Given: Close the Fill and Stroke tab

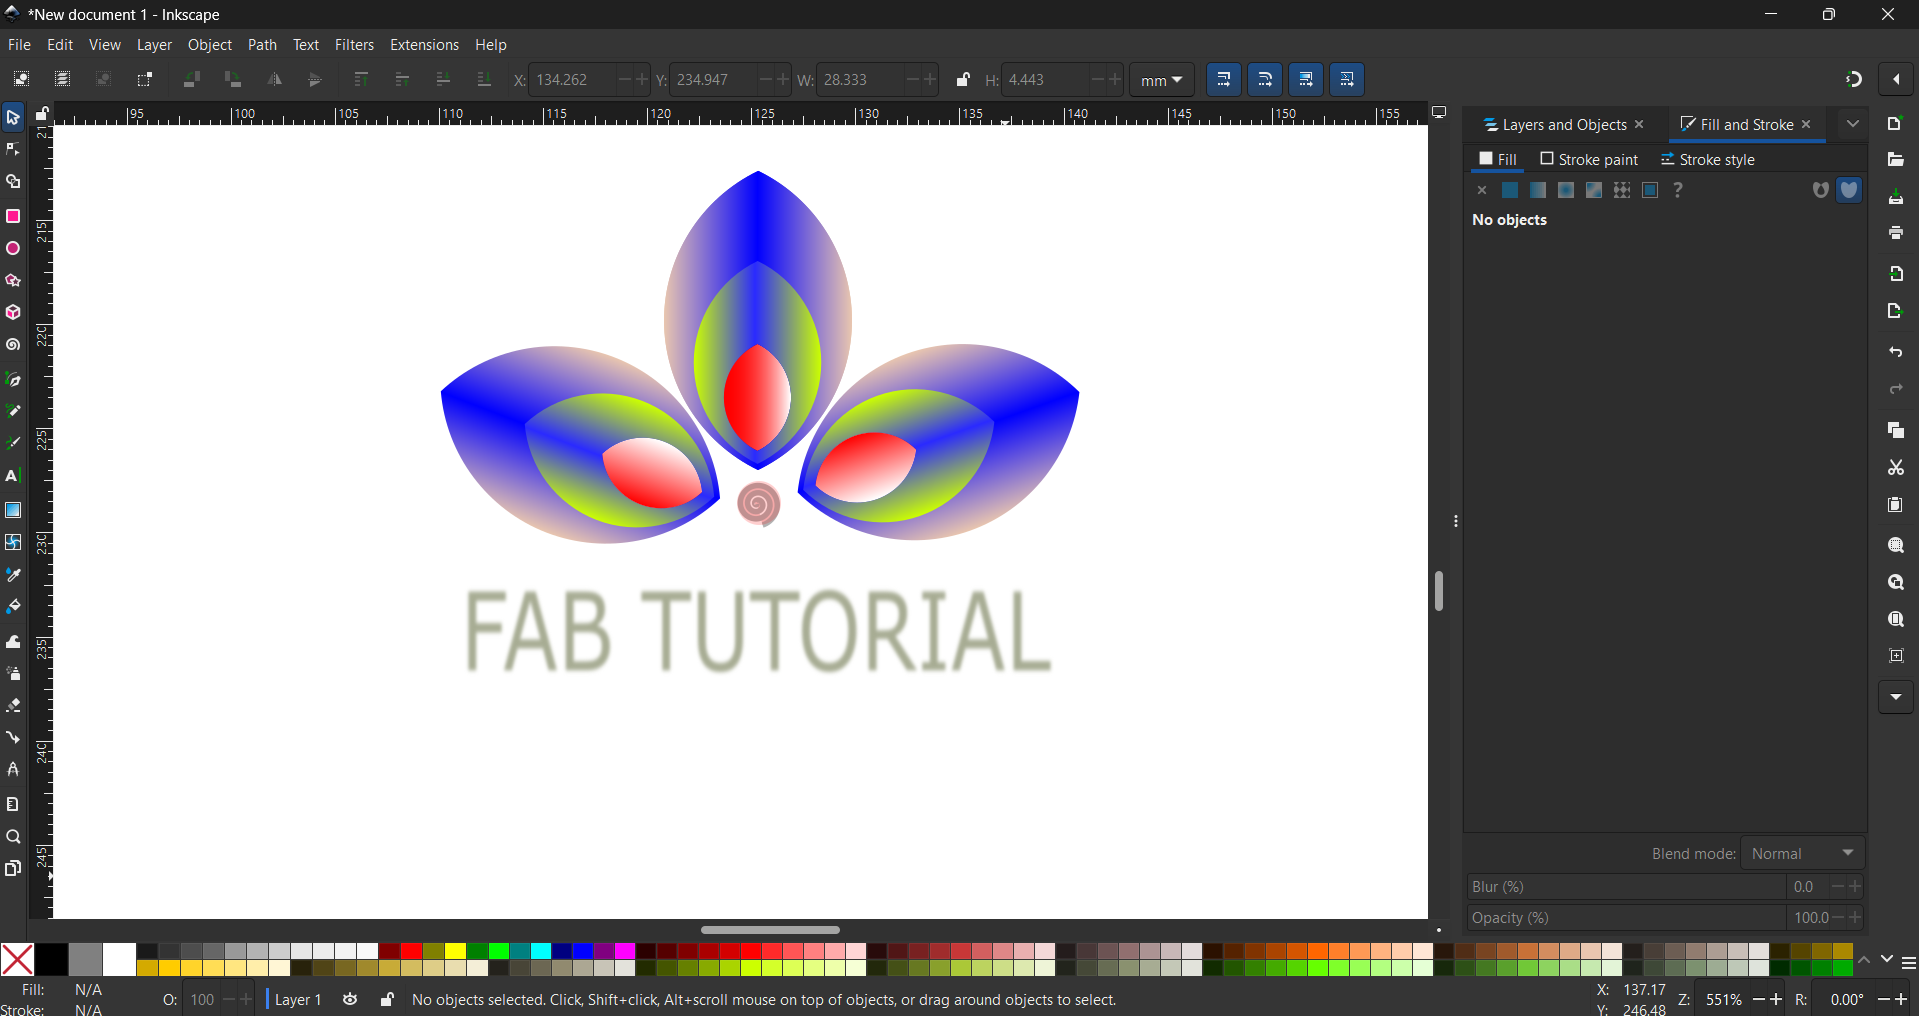Looking at the screenshot, I should point(1806,124).
